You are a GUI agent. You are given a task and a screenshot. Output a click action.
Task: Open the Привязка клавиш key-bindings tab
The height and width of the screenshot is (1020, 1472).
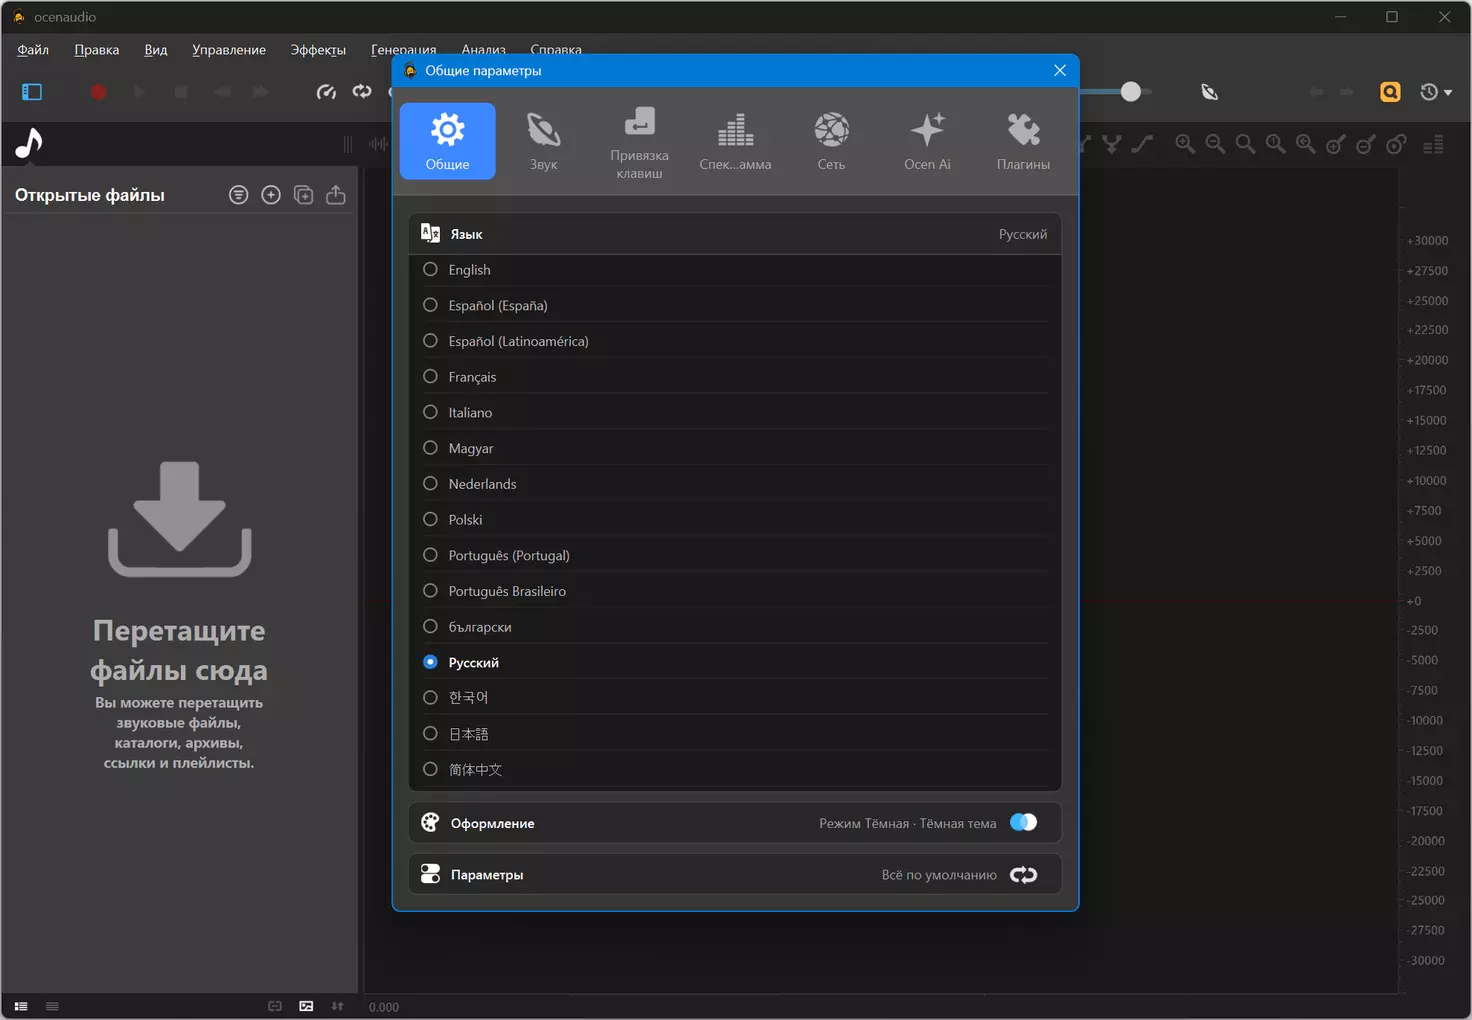pyautogui.click(x=639, y=141)
